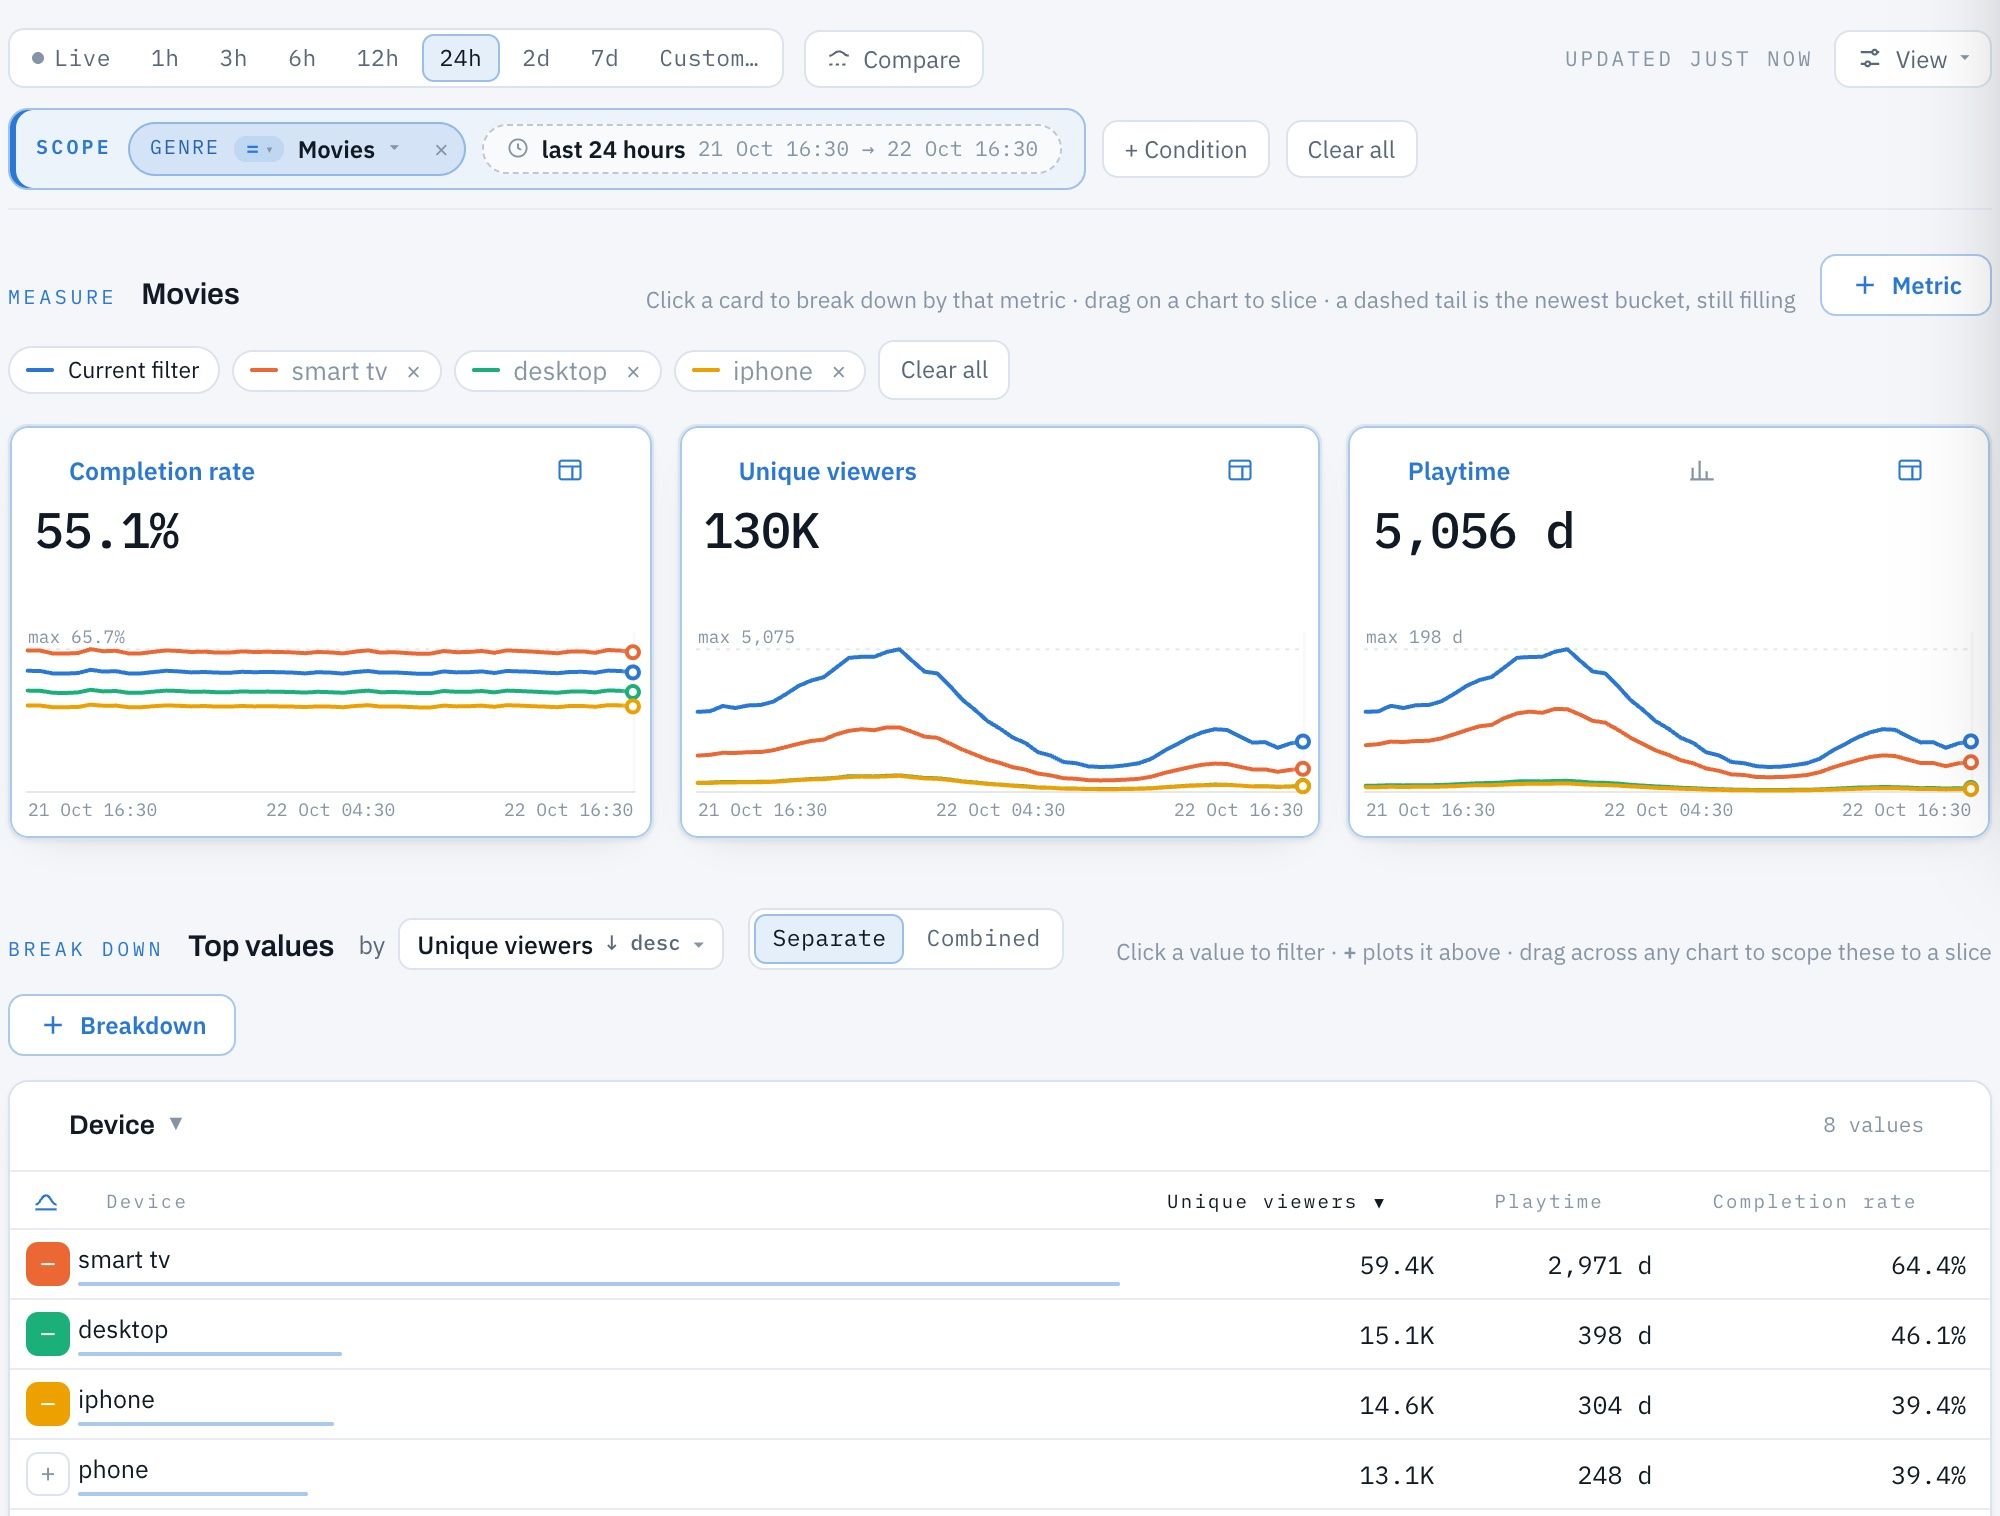Sort table by Playtime column

1548,1201
